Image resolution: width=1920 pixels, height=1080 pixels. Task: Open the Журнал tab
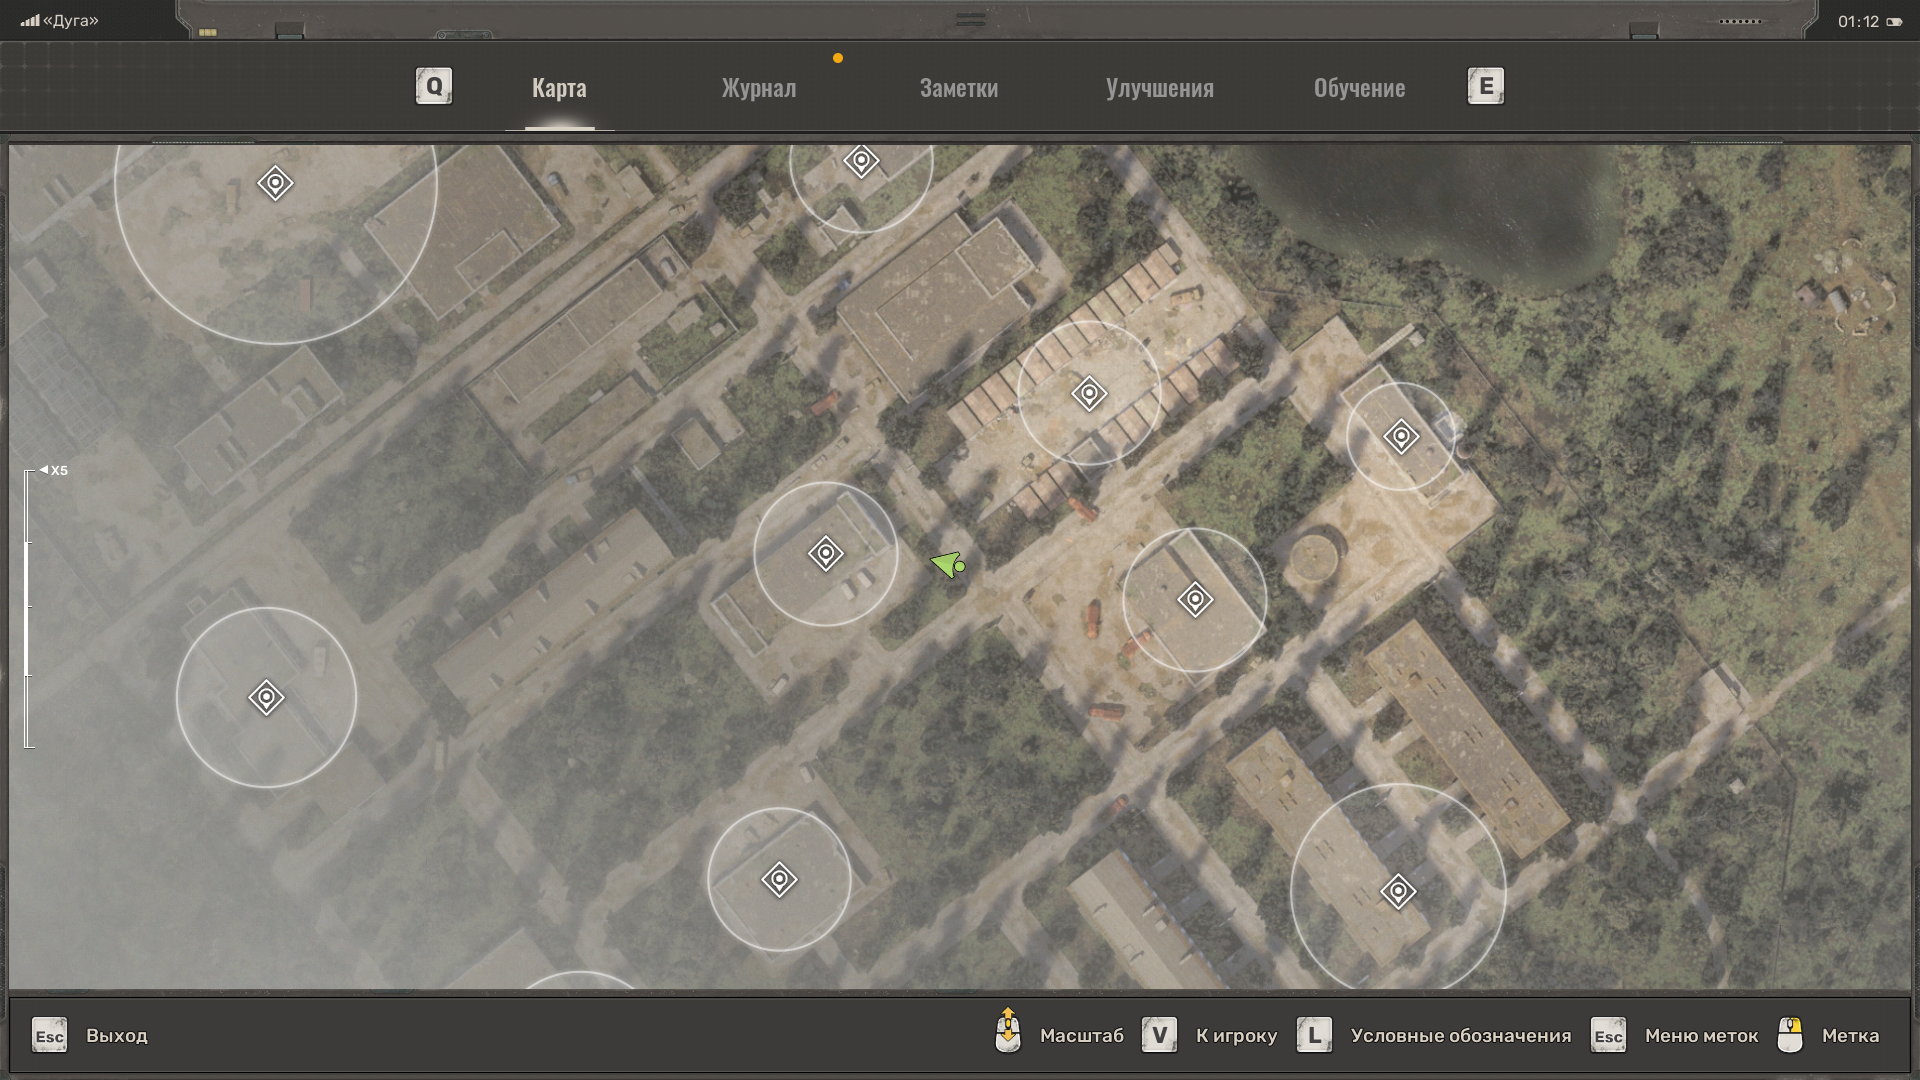pyautogui.click(x=759, y=88)
